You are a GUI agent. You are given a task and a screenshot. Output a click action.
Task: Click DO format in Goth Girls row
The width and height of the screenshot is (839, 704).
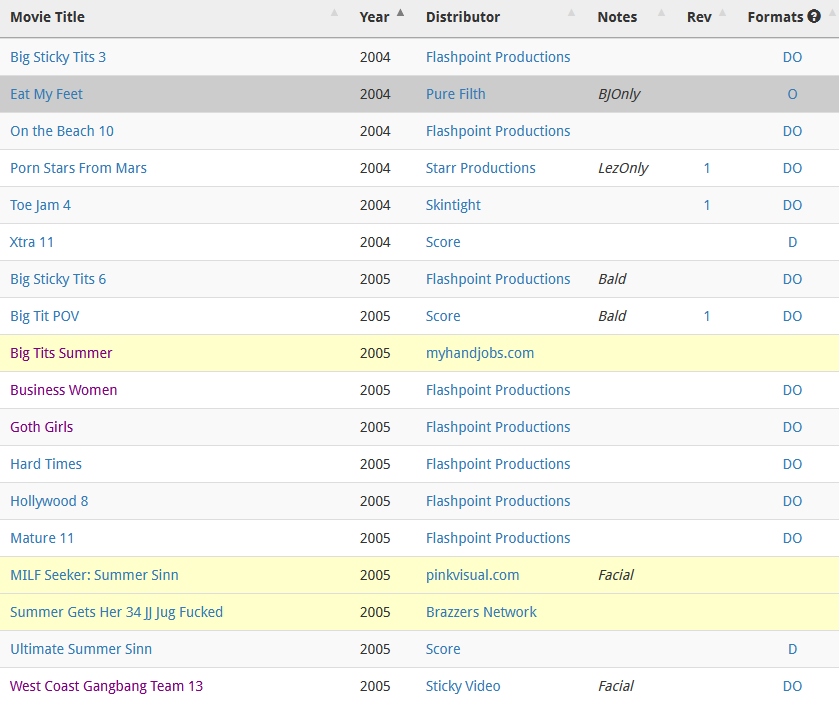pyautogui.click(x=792, y=427)
